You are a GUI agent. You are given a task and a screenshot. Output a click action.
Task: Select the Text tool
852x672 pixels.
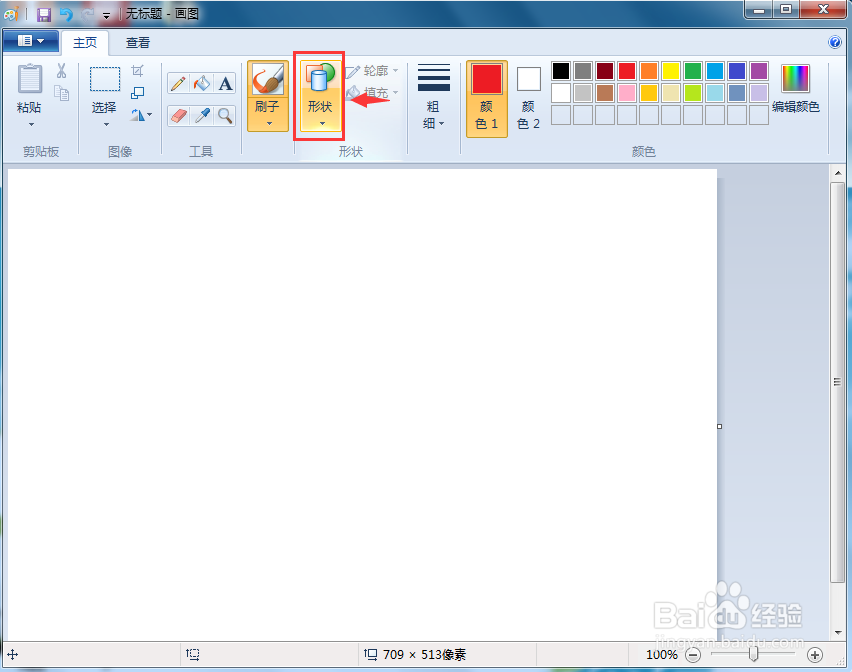(225, 83)
